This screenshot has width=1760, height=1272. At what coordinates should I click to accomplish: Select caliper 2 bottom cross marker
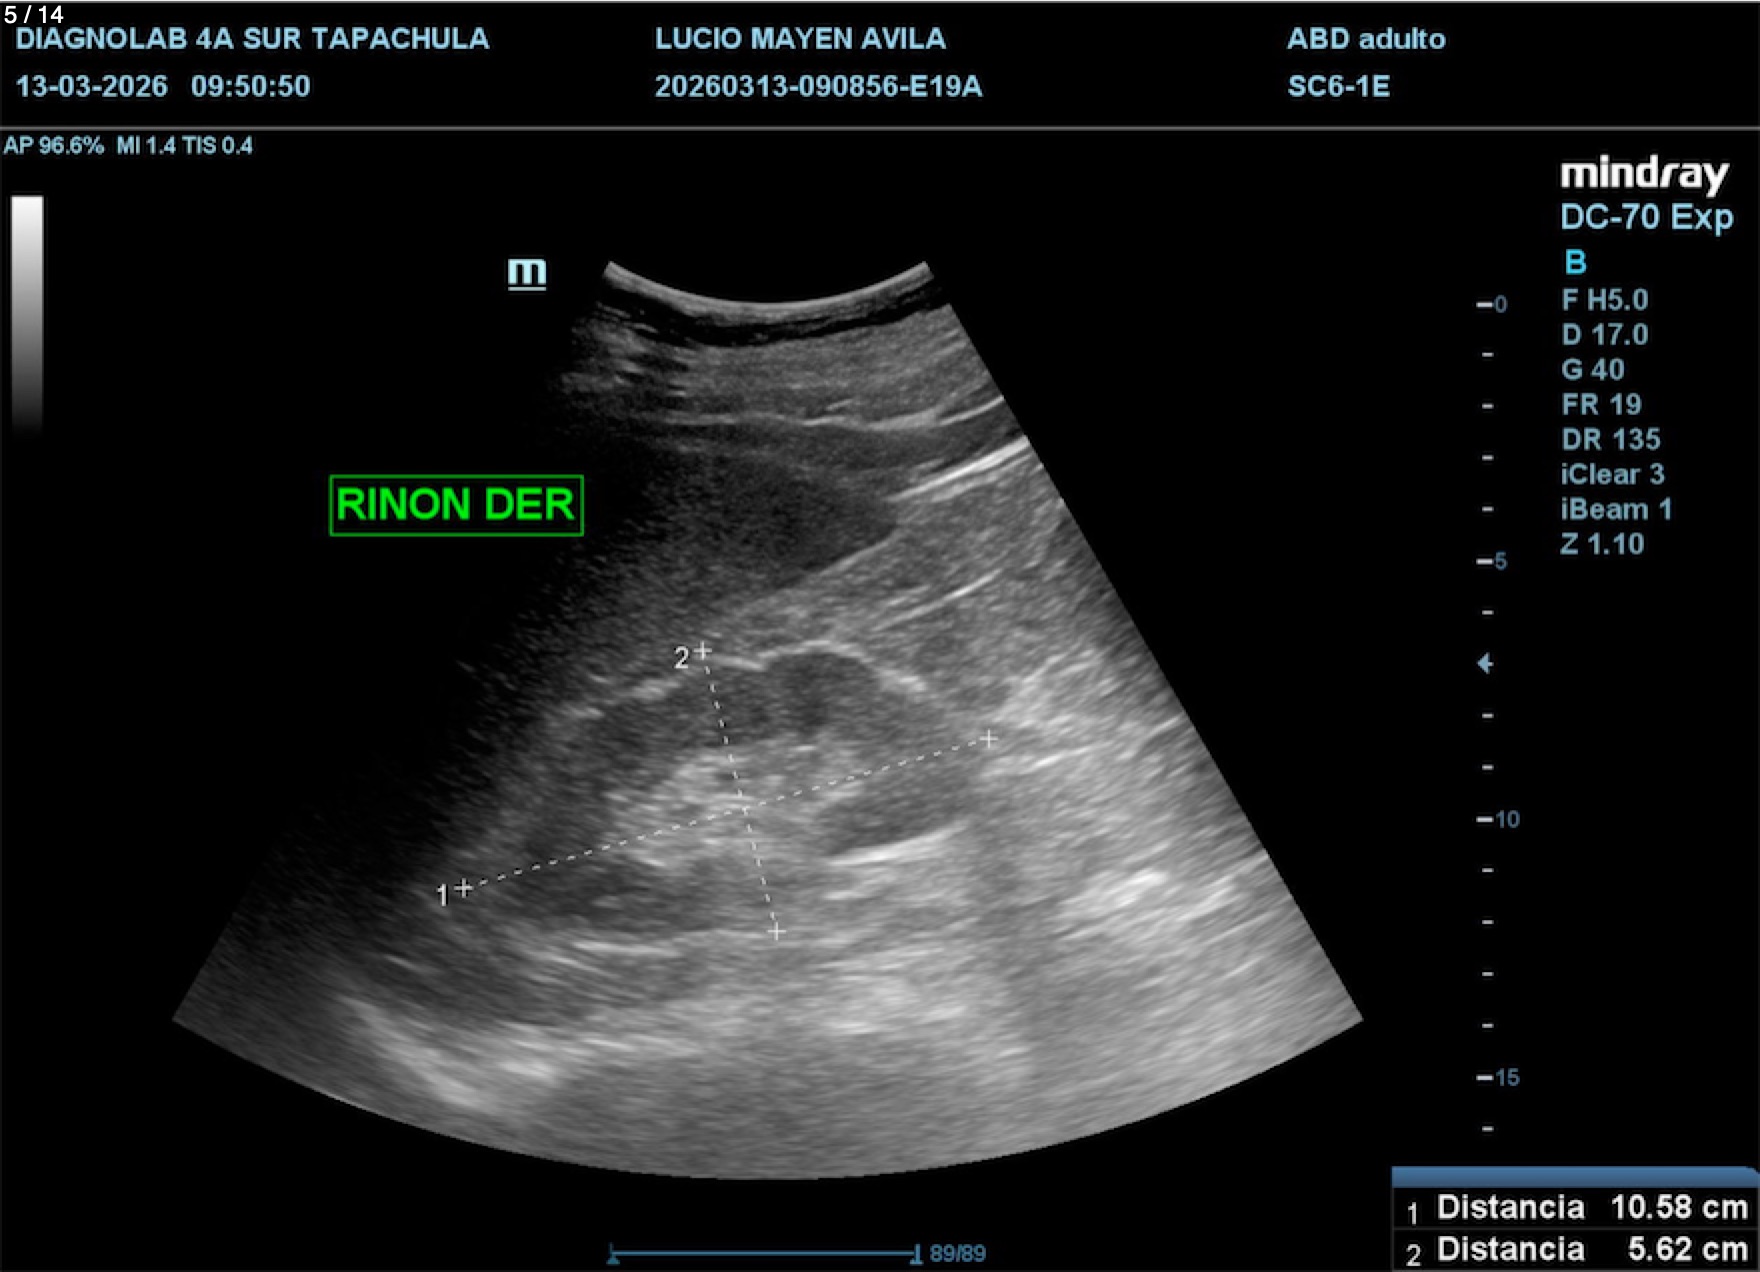[x=776, y=931]
